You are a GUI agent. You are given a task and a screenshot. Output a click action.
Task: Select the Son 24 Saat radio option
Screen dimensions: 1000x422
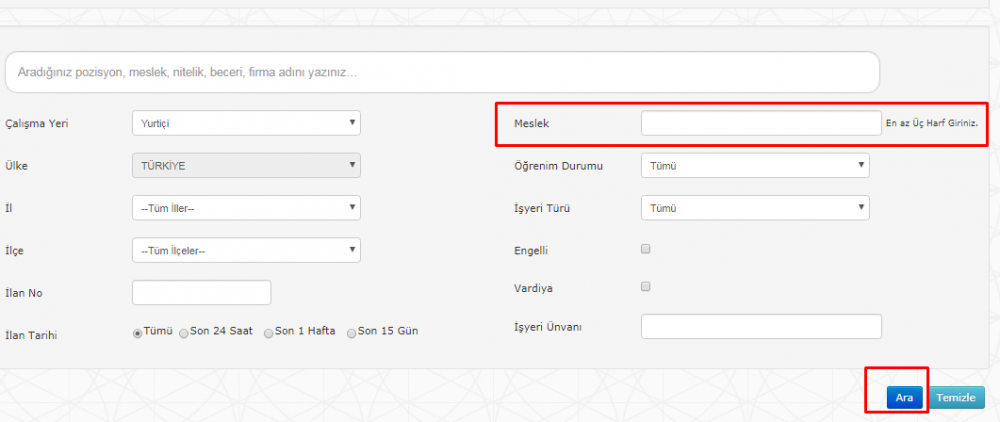coord(184,333)
